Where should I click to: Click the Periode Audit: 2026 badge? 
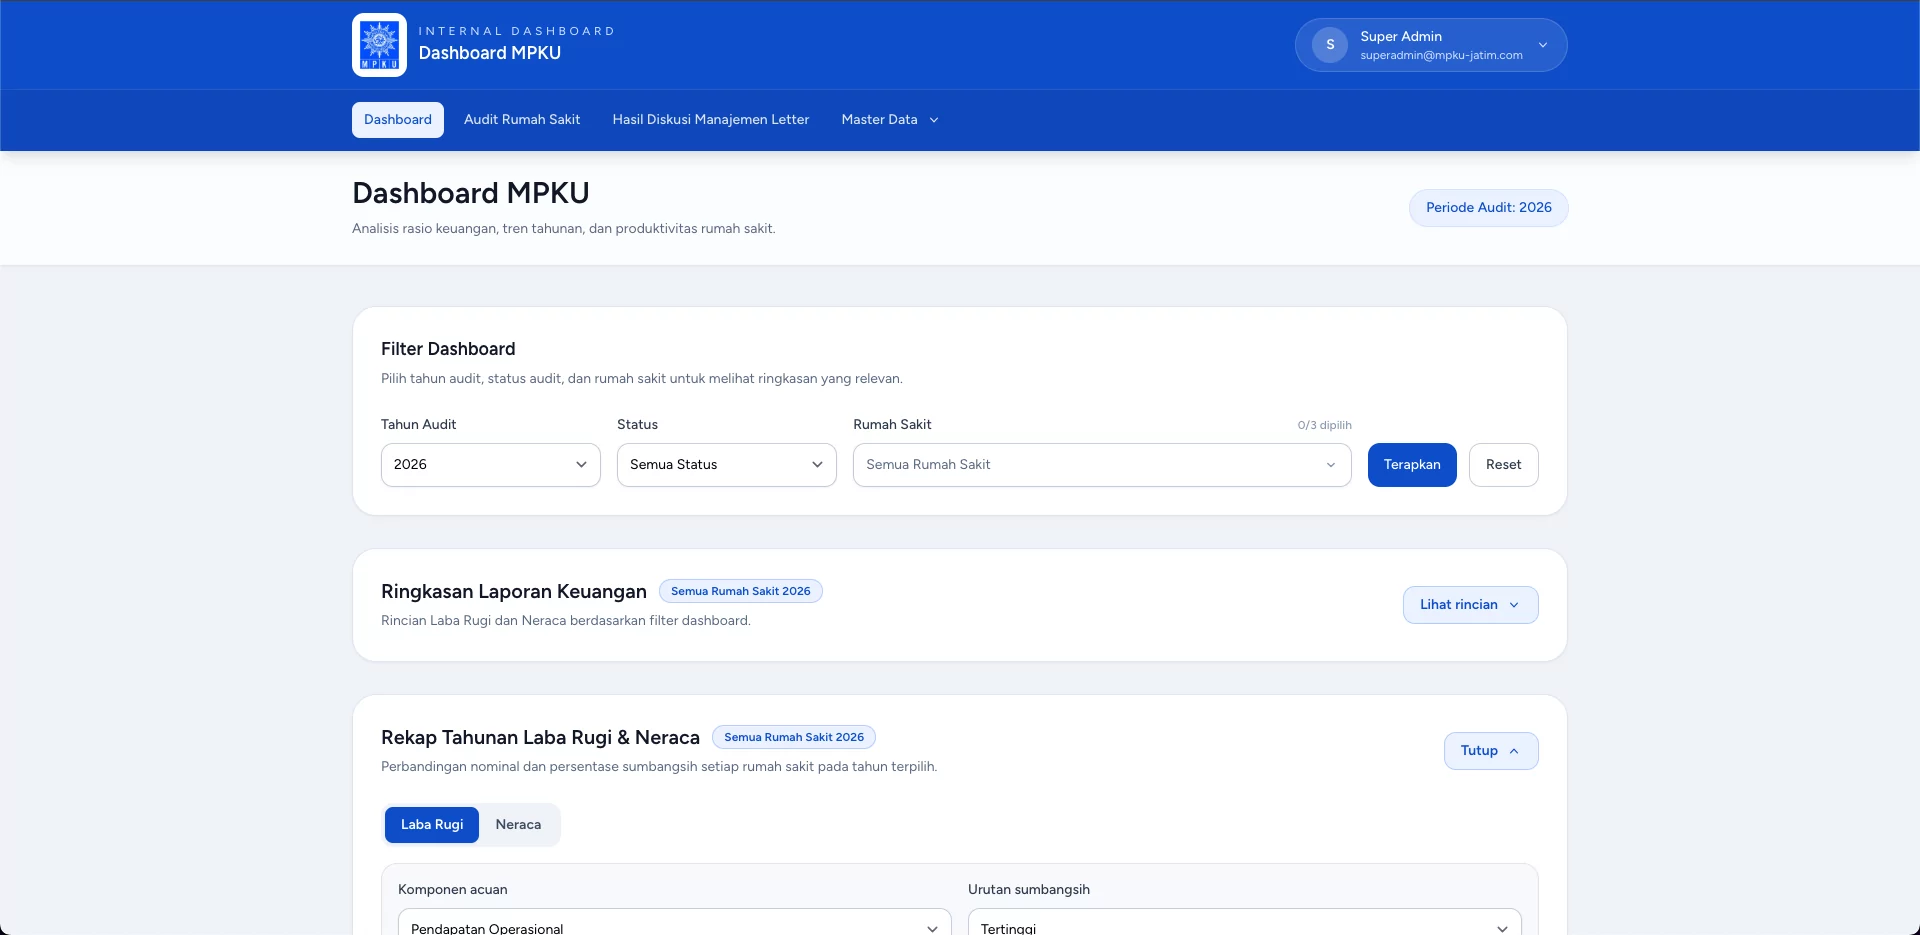coord(1489,208)
